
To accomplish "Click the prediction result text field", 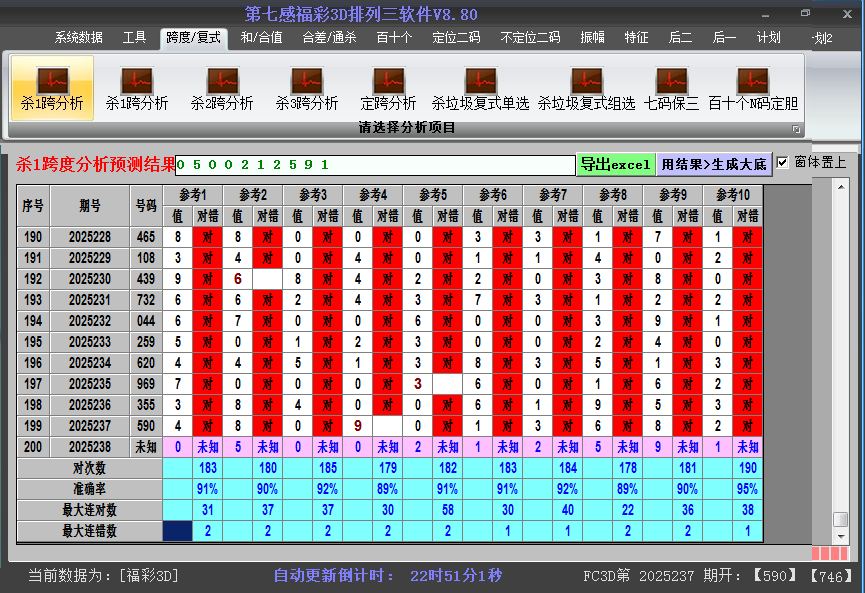I will pos(375,165).
